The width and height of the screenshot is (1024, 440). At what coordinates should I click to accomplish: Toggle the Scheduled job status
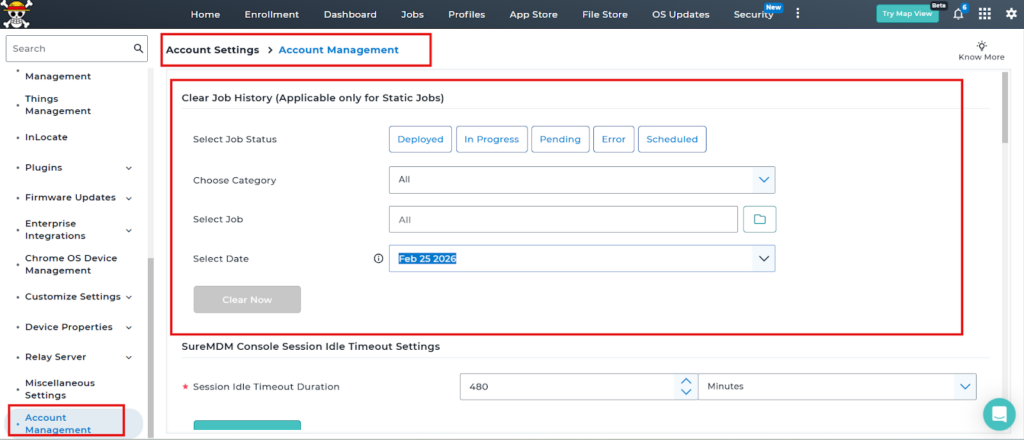(672, 139)
